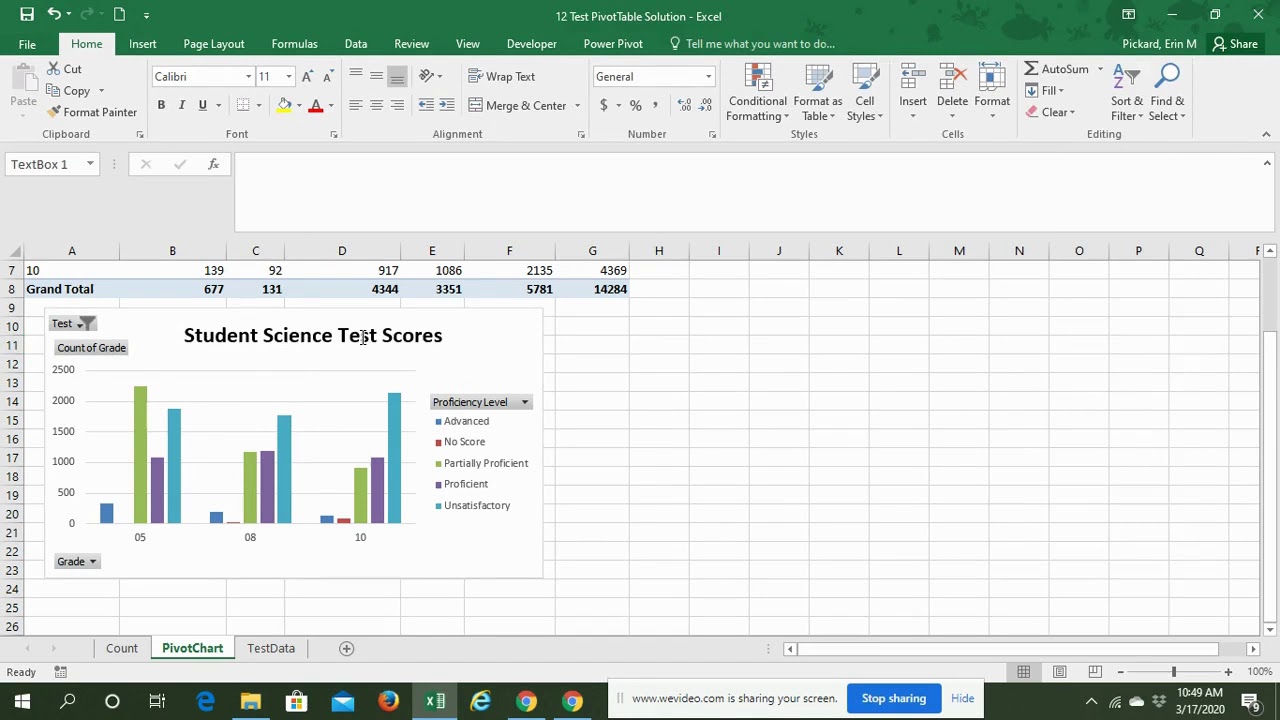1280x720 pixels.
Task: Apply percent style
Action: [x=635, y=105]
